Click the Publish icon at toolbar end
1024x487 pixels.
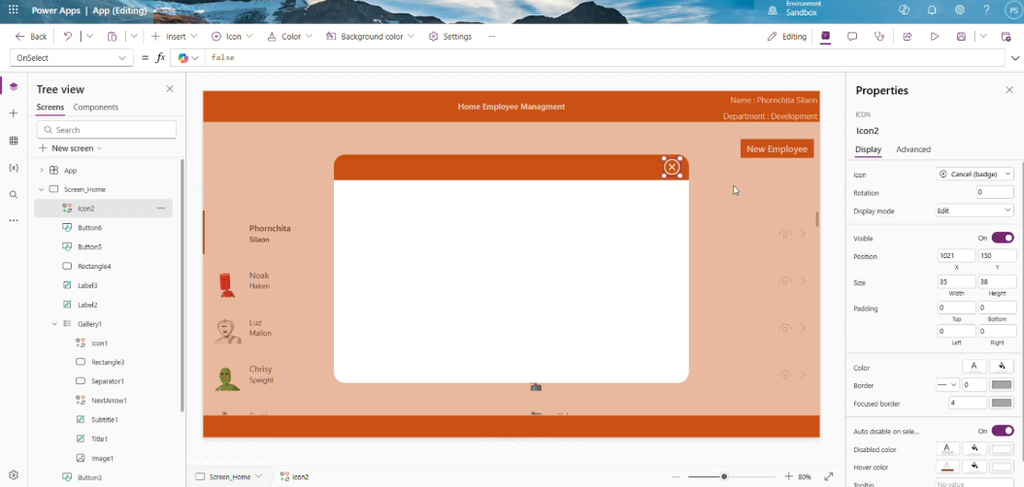[1006, 37]
